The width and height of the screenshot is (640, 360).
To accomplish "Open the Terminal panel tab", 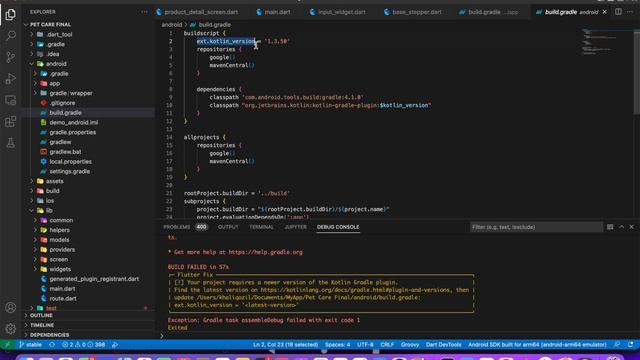I will point(262,227).
